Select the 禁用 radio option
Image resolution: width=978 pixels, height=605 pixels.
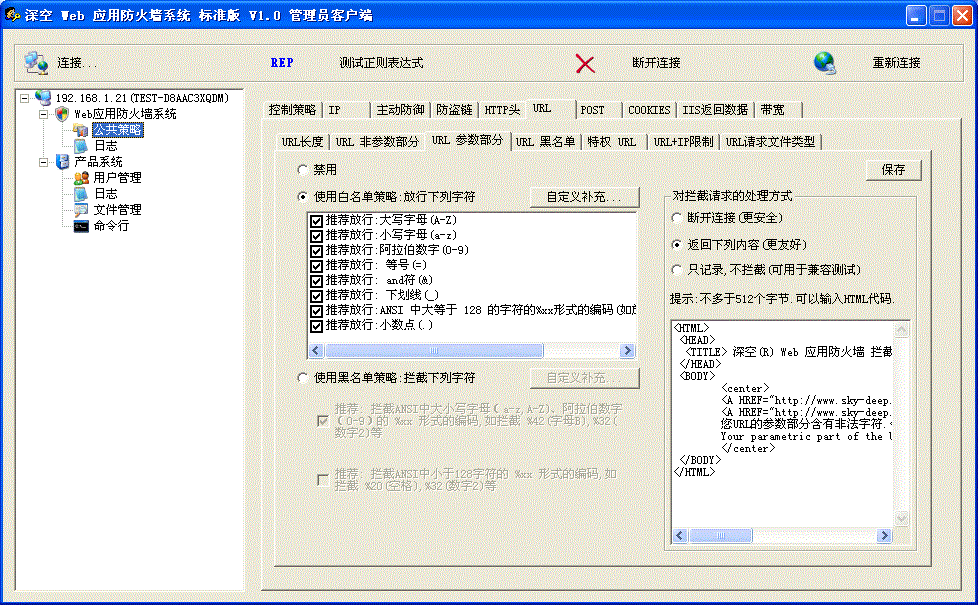[x=303, y=169]
